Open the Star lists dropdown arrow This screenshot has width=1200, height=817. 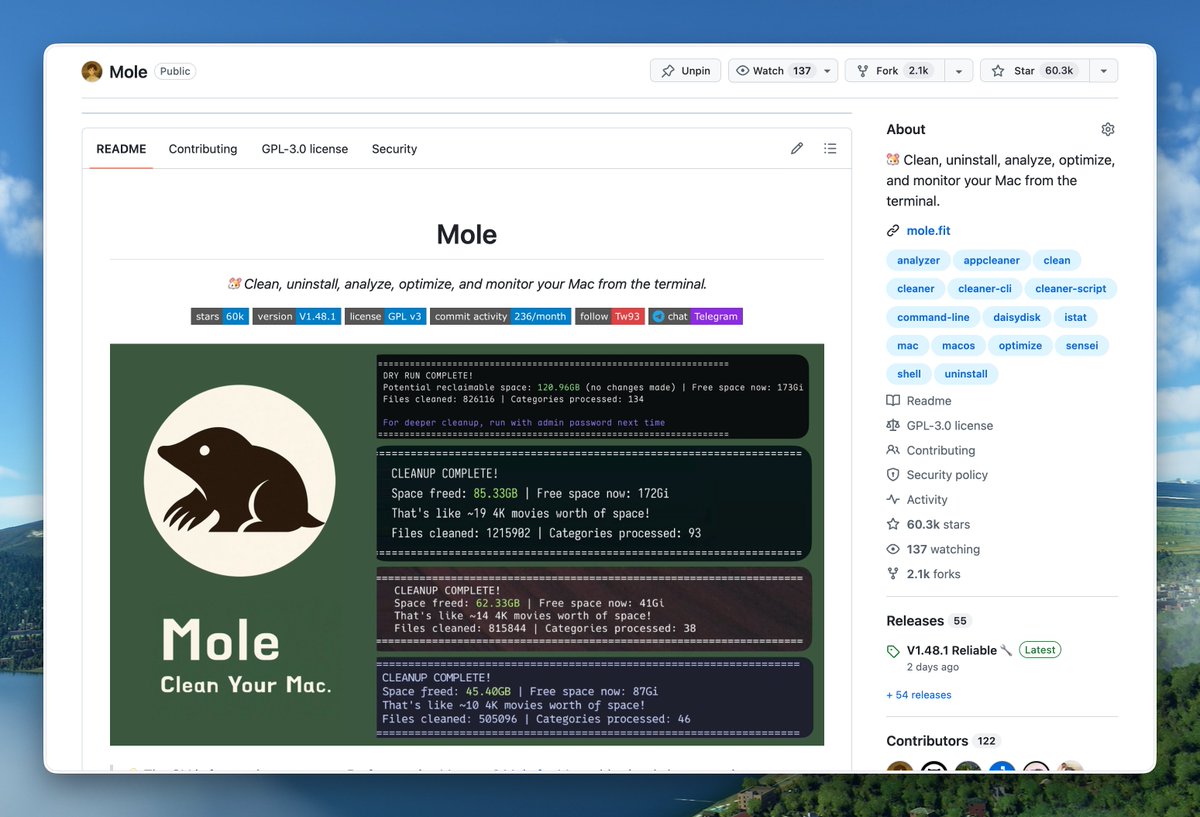(1103, 71)
